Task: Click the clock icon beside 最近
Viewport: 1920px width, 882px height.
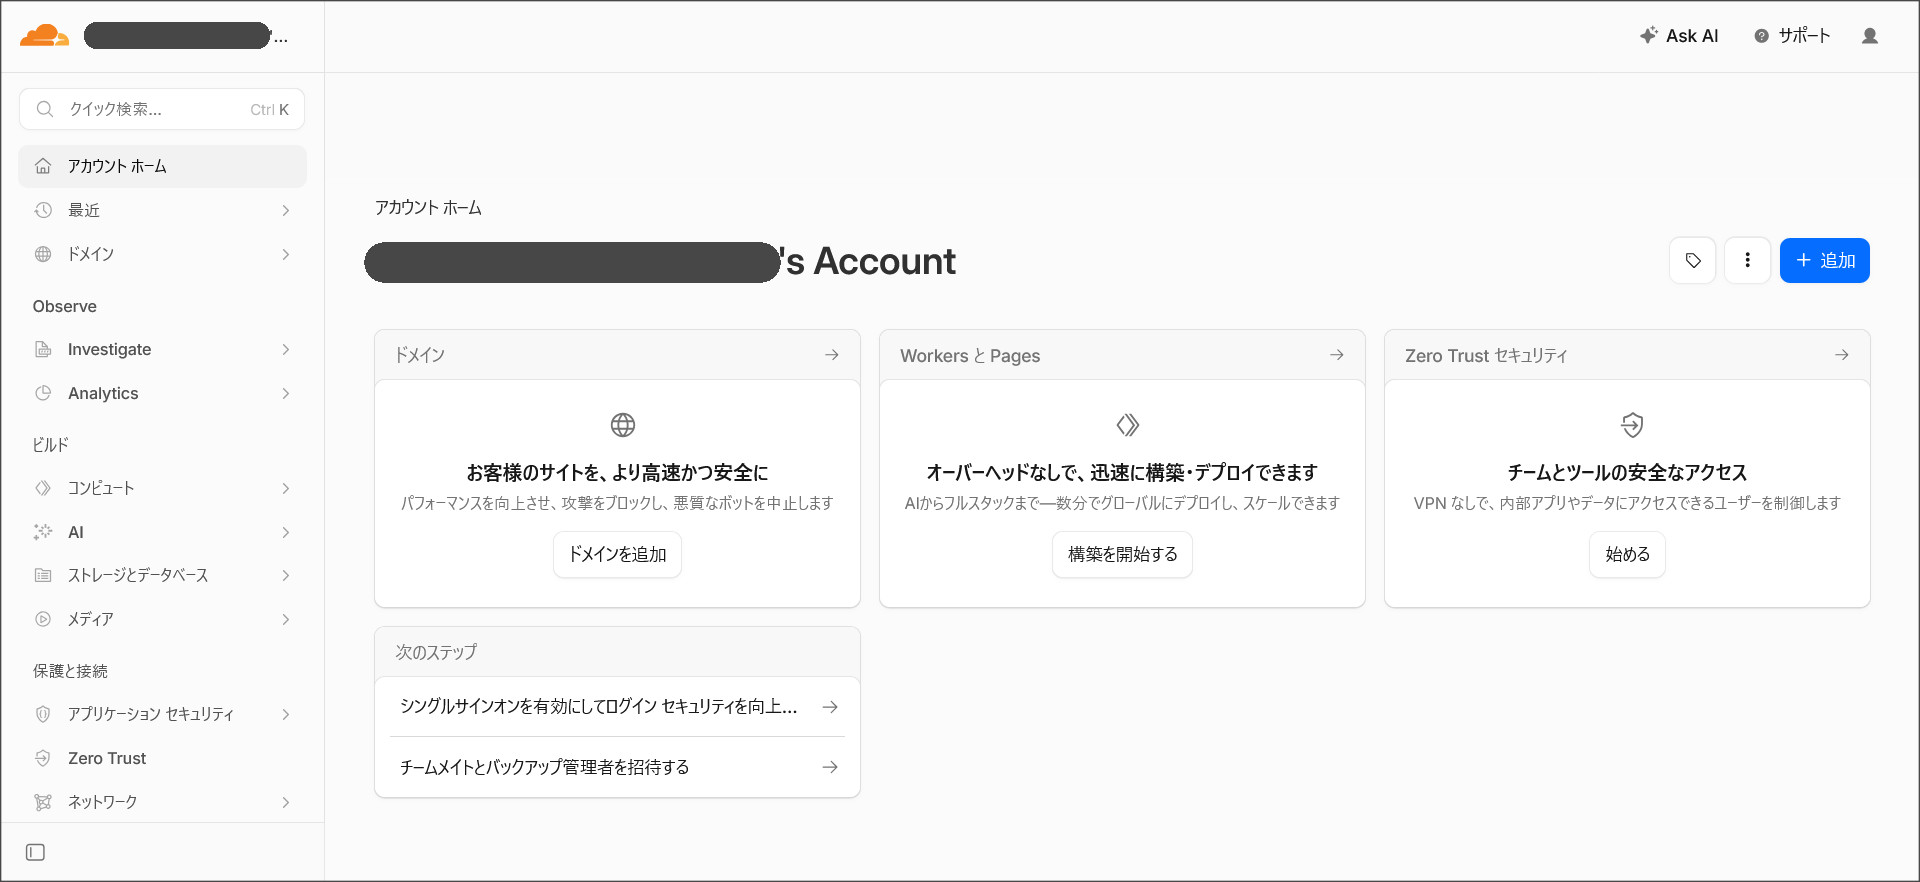Action: [43, 210]
